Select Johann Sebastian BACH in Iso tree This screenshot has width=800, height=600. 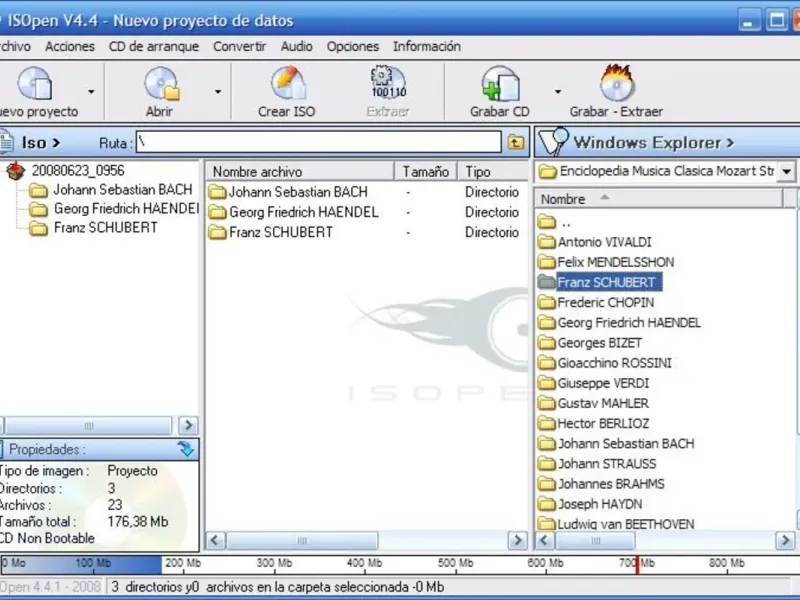(122, 190)
